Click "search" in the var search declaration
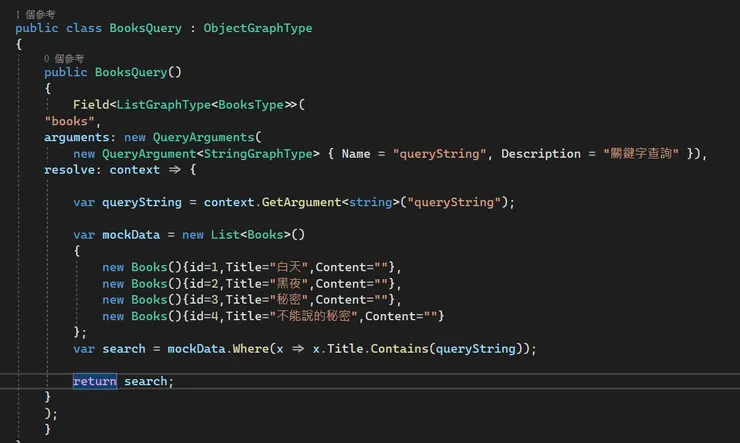This screenshot has height=443, width=740. point(124,349)
